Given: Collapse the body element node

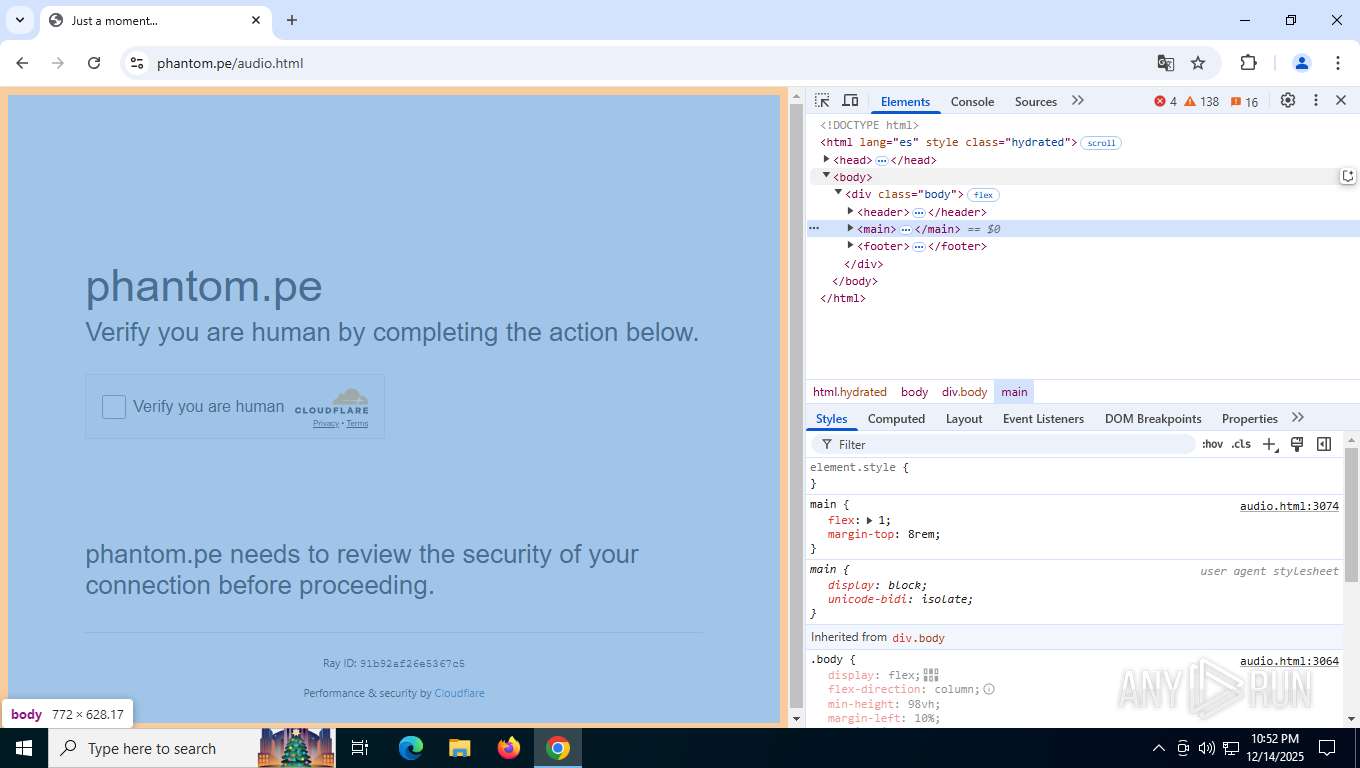Looking at the screenshot, I should click(x=827, y=176).
